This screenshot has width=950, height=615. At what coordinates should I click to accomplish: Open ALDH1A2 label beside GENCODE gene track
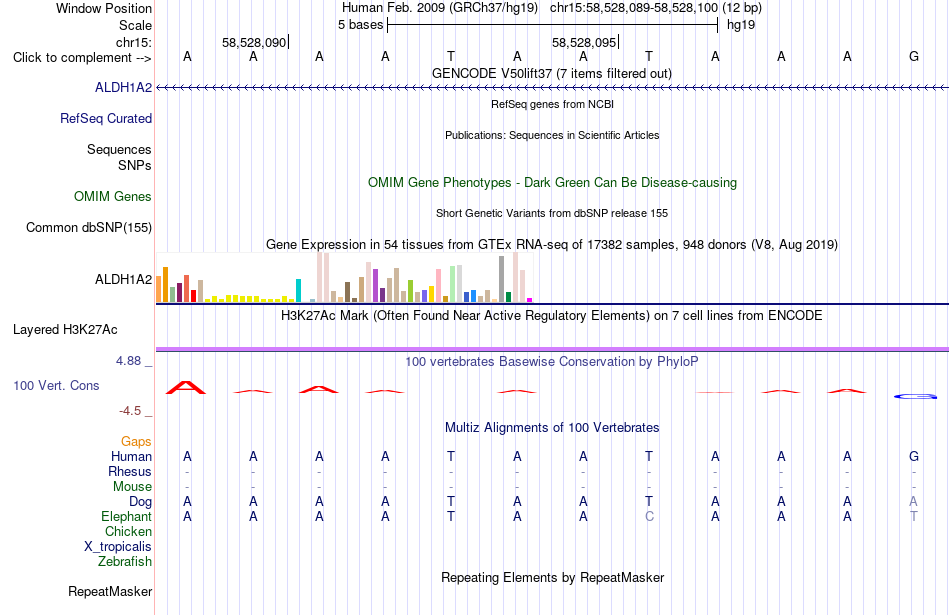pyautogui.click(x=124, y=88)
